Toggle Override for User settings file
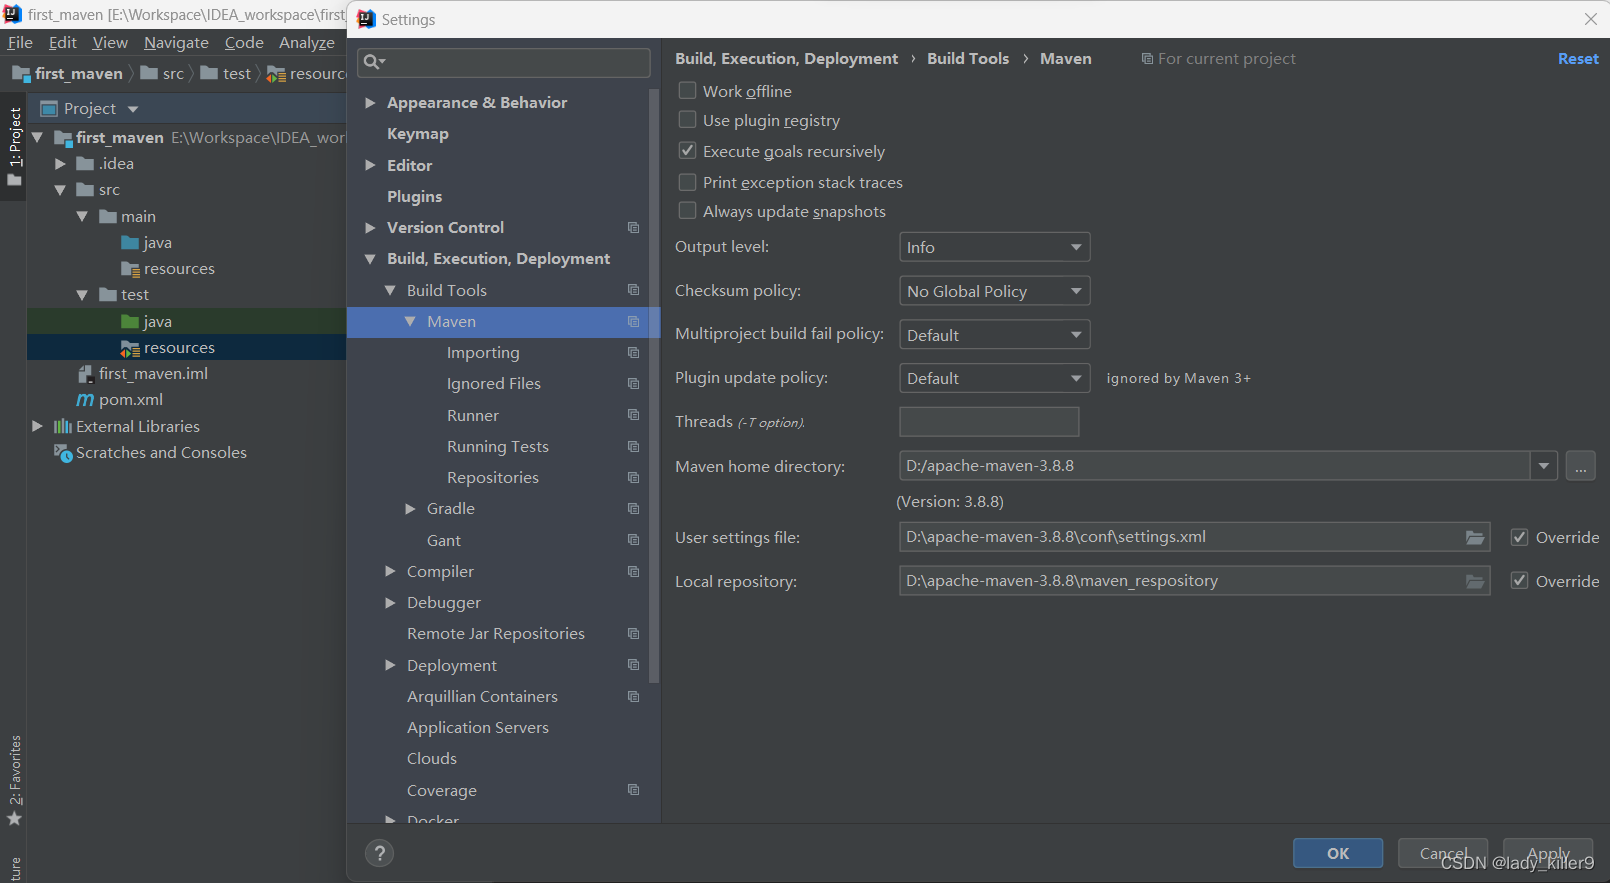Image resolution: width=1610 pixels, height=883 pixels. (x=1519, y=537)
